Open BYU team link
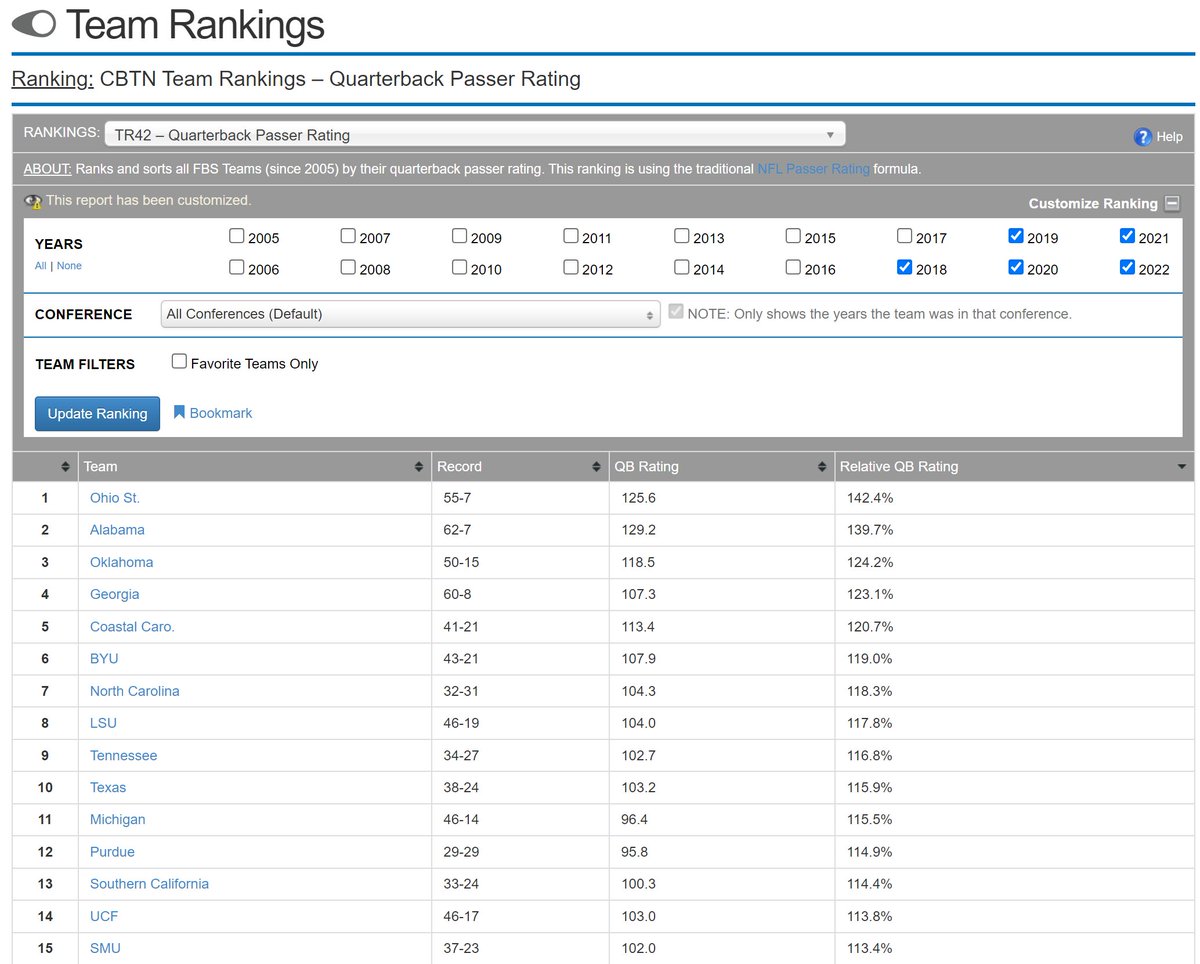 click(x=104, y=658)
